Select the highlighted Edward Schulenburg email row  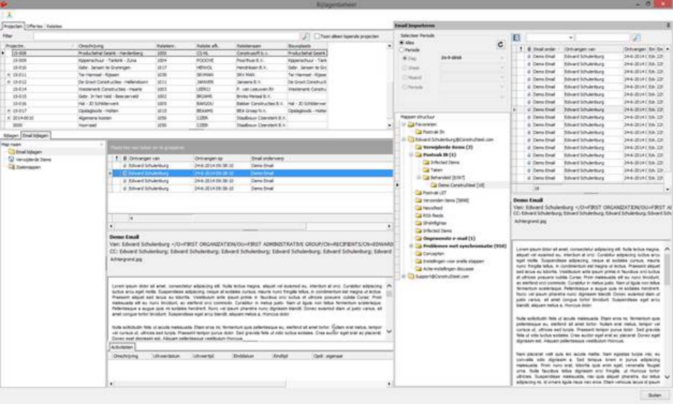[251, 173]
